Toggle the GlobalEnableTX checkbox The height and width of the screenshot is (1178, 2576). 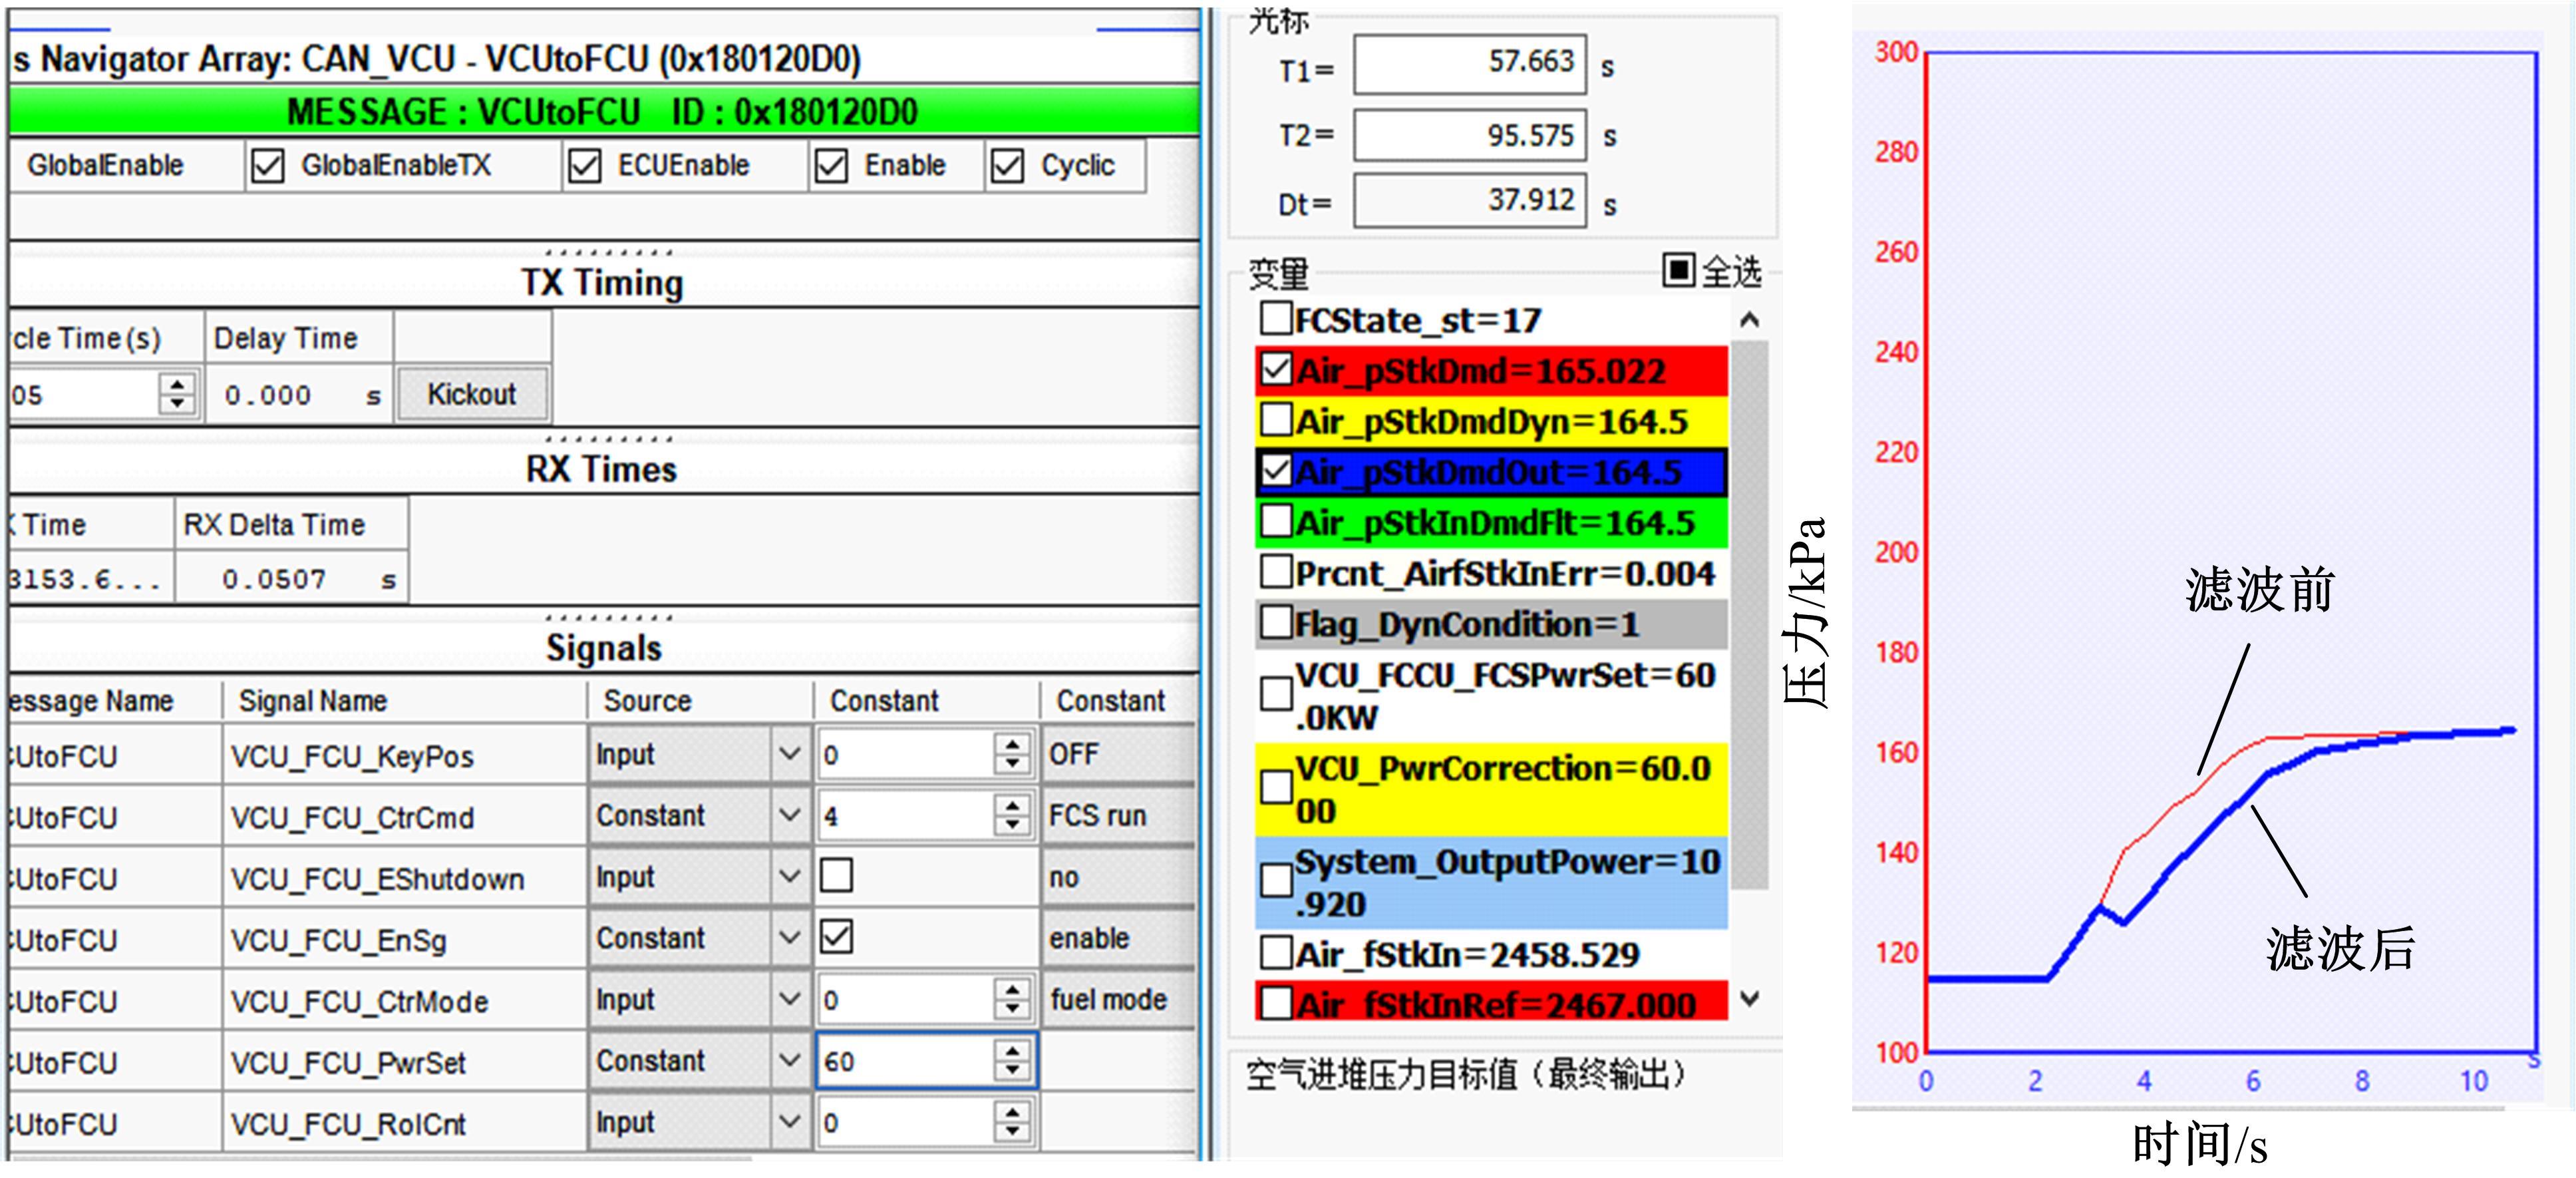pos(268,166)
